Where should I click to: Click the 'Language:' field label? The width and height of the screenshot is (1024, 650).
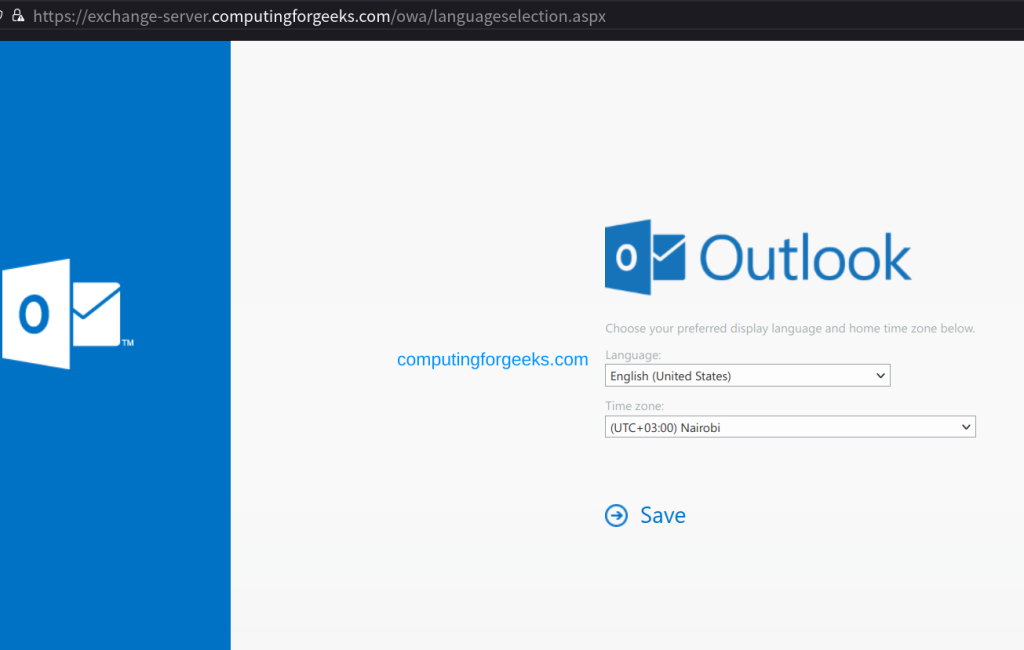pos(632,354)
